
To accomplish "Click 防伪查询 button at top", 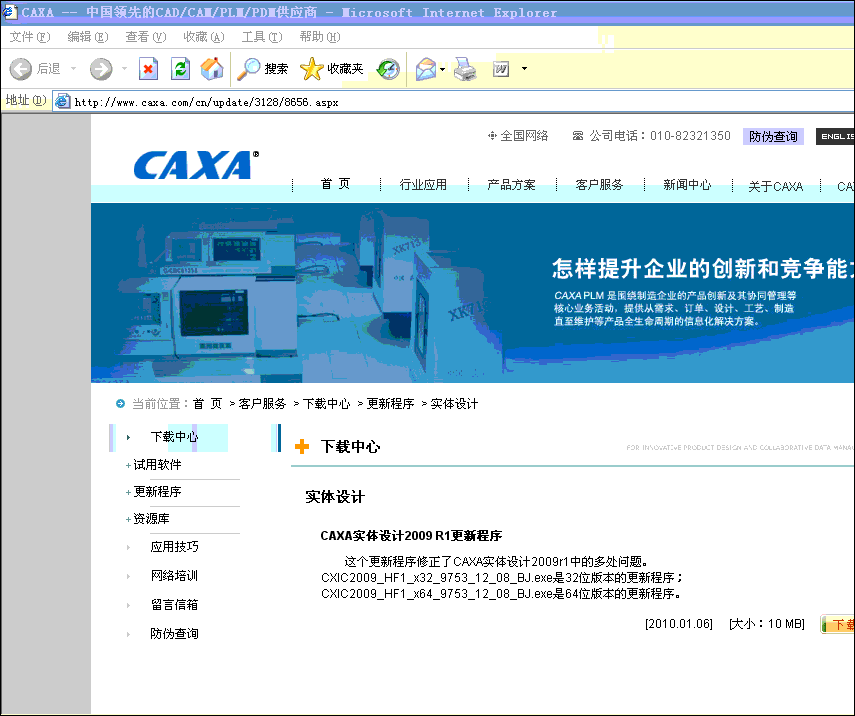I will pyautogui.click(x=773, y=136).
